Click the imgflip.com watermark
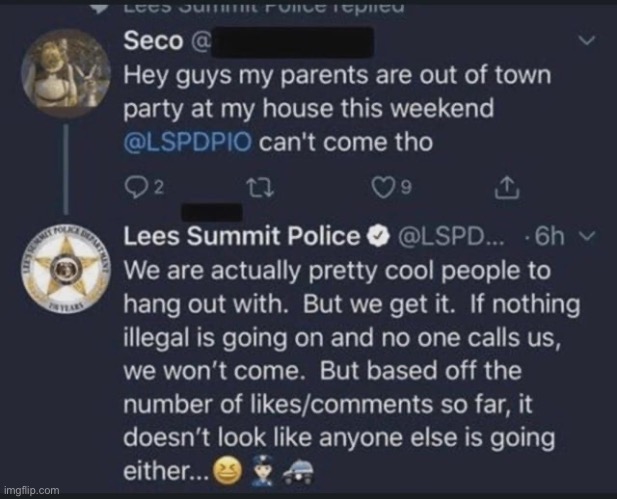Viewport: 617px width, 499px height. (x=30, y=491)
